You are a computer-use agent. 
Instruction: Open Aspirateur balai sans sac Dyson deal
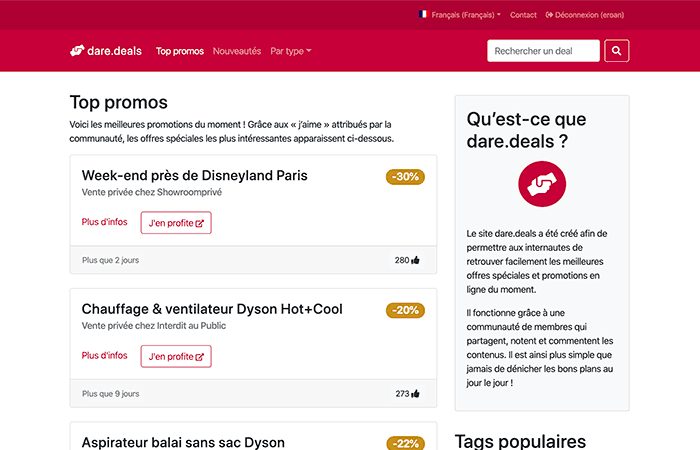183,442
